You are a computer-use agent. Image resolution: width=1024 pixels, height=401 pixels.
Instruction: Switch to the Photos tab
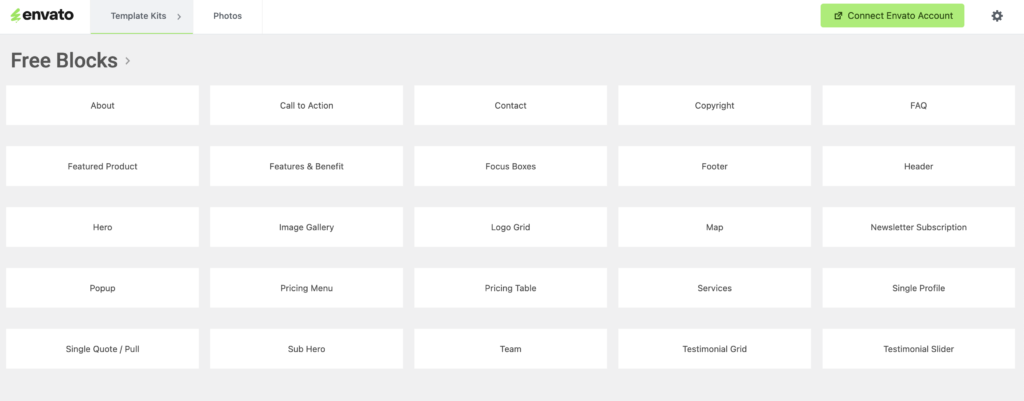click(x=227, y=16)
